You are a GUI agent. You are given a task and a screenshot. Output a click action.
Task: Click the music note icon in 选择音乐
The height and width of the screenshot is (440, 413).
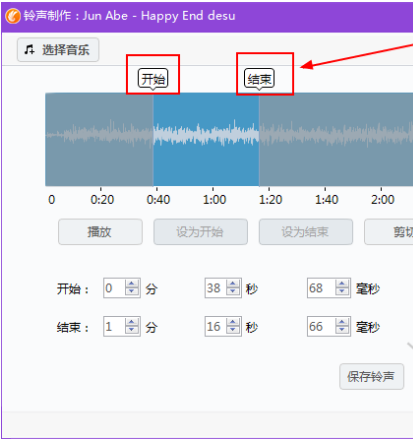point(29,50)
